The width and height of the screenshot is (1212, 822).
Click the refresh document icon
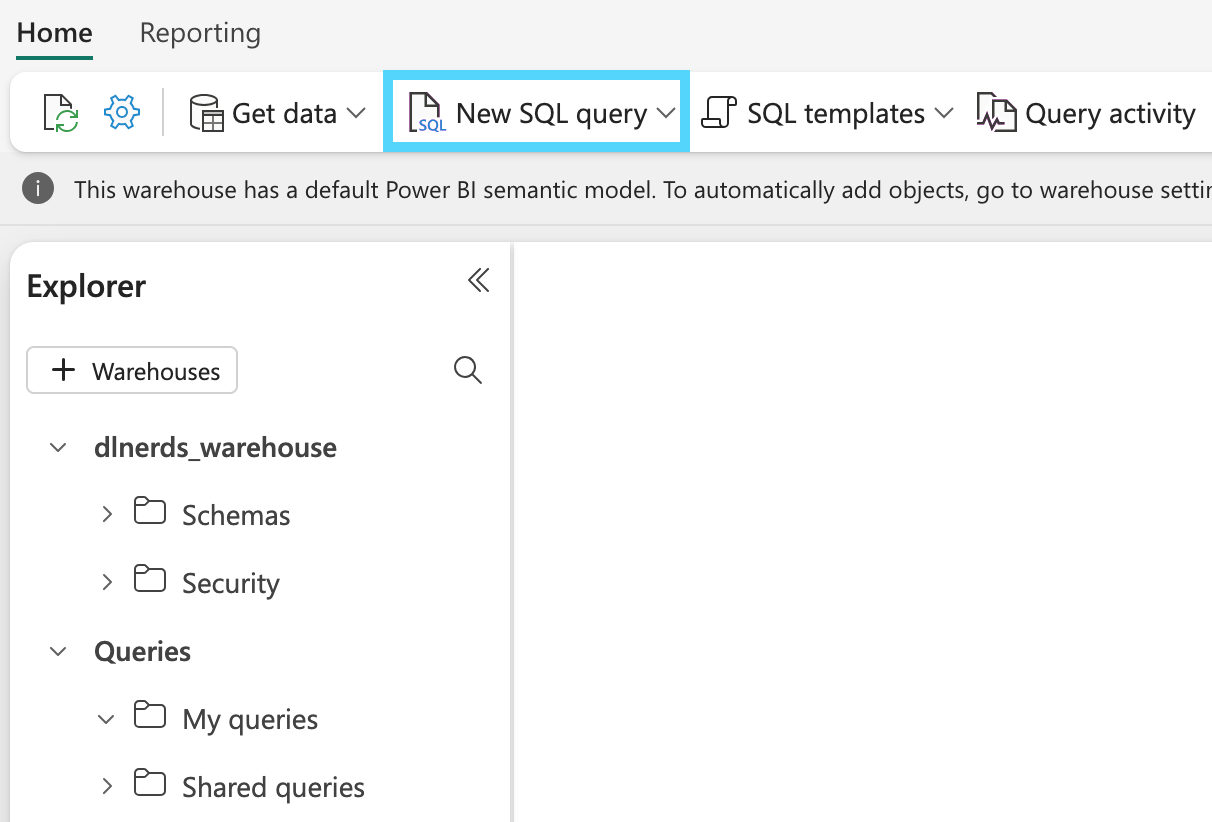click(60, 113)
